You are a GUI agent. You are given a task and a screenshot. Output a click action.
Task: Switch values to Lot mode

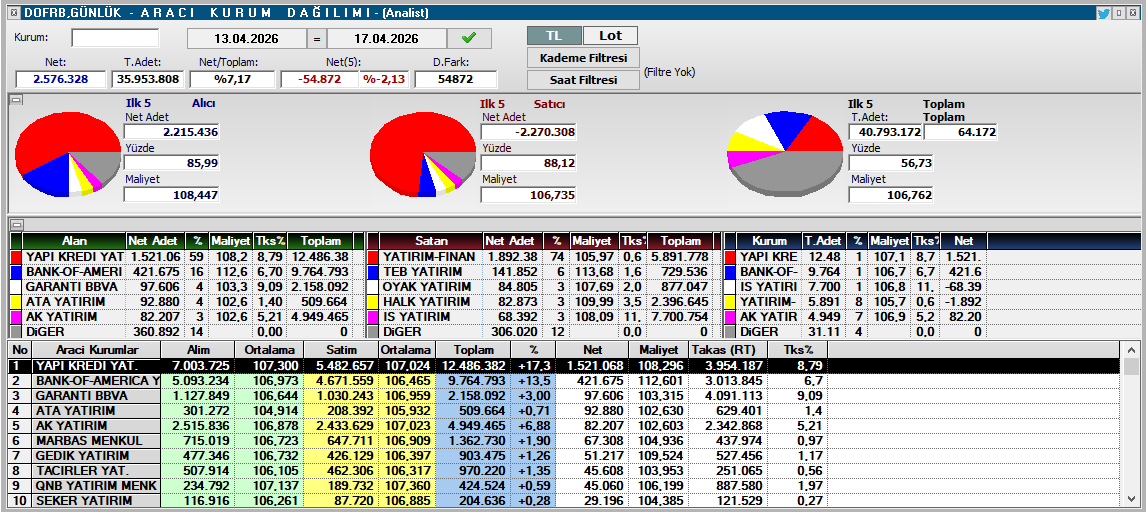tap(610, 36)
